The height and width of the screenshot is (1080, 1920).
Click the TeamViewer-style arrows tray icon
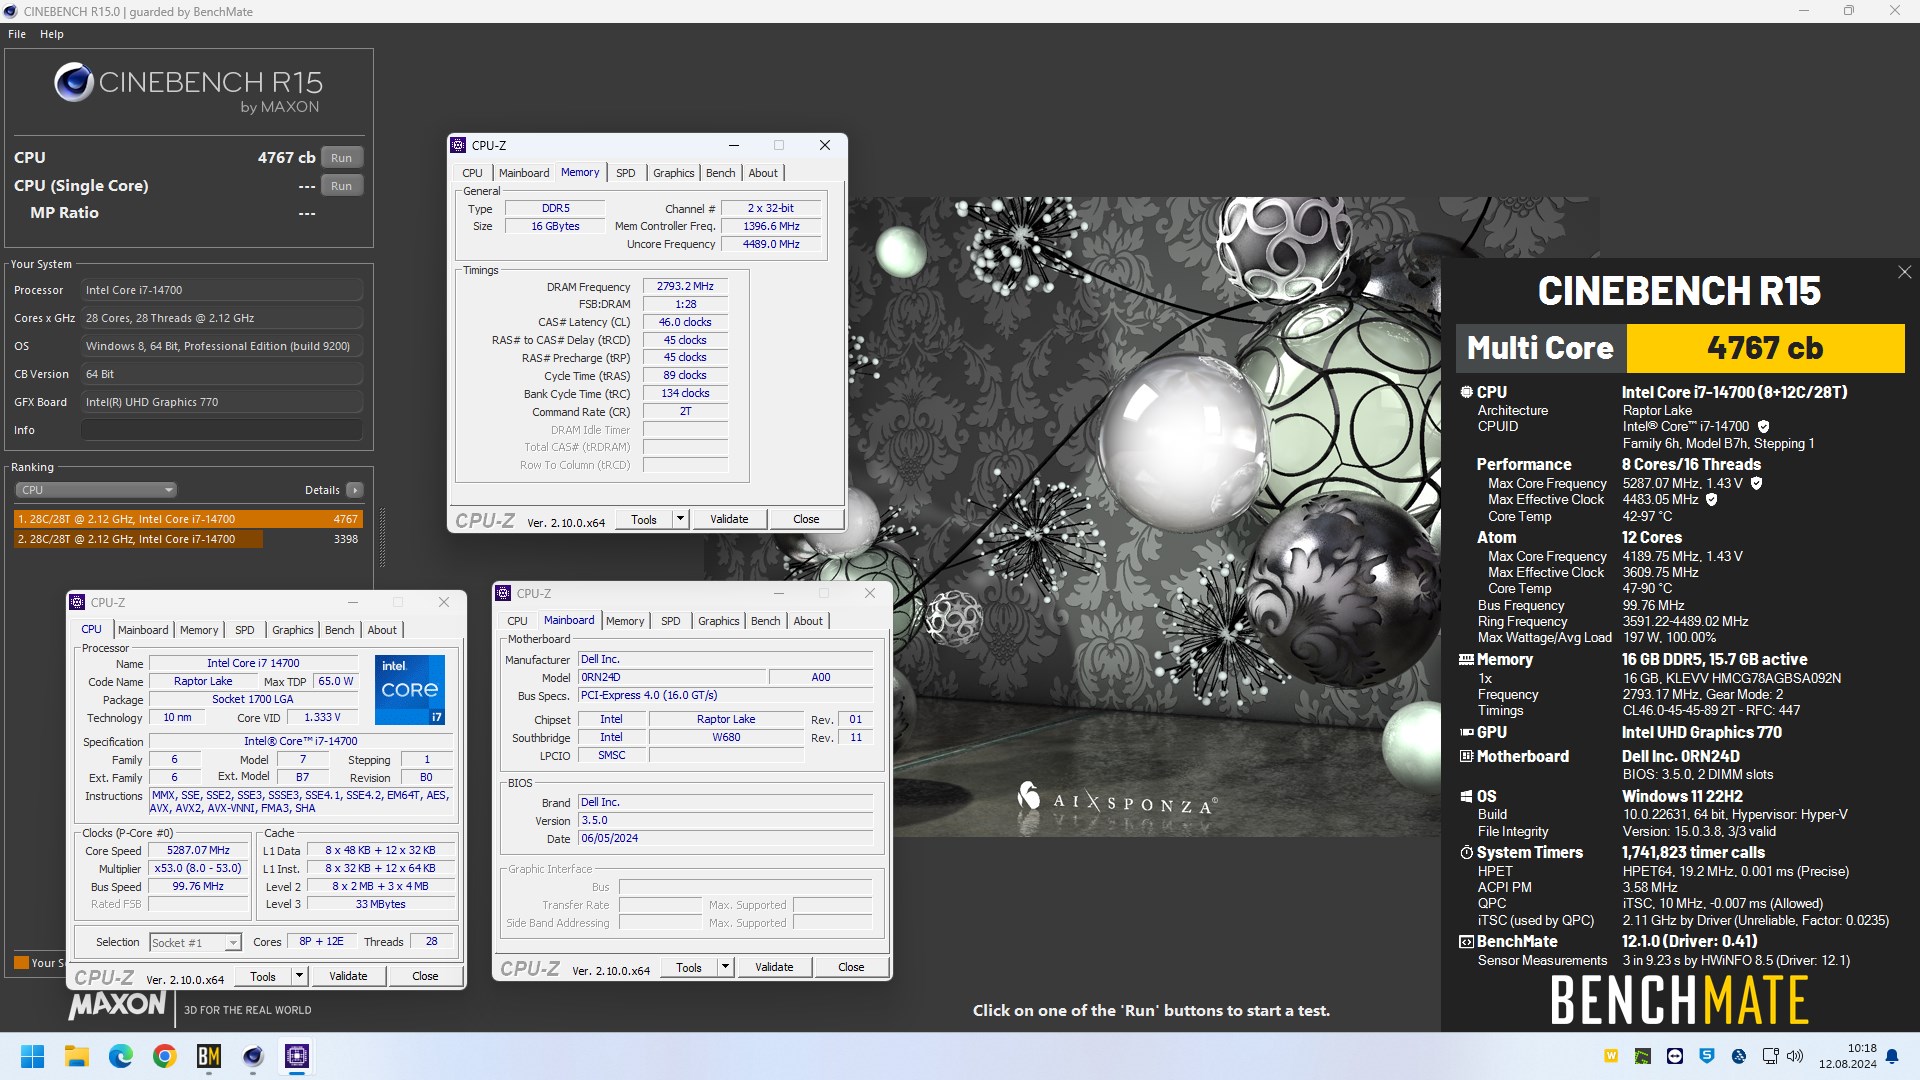tap(1675, 1056)
